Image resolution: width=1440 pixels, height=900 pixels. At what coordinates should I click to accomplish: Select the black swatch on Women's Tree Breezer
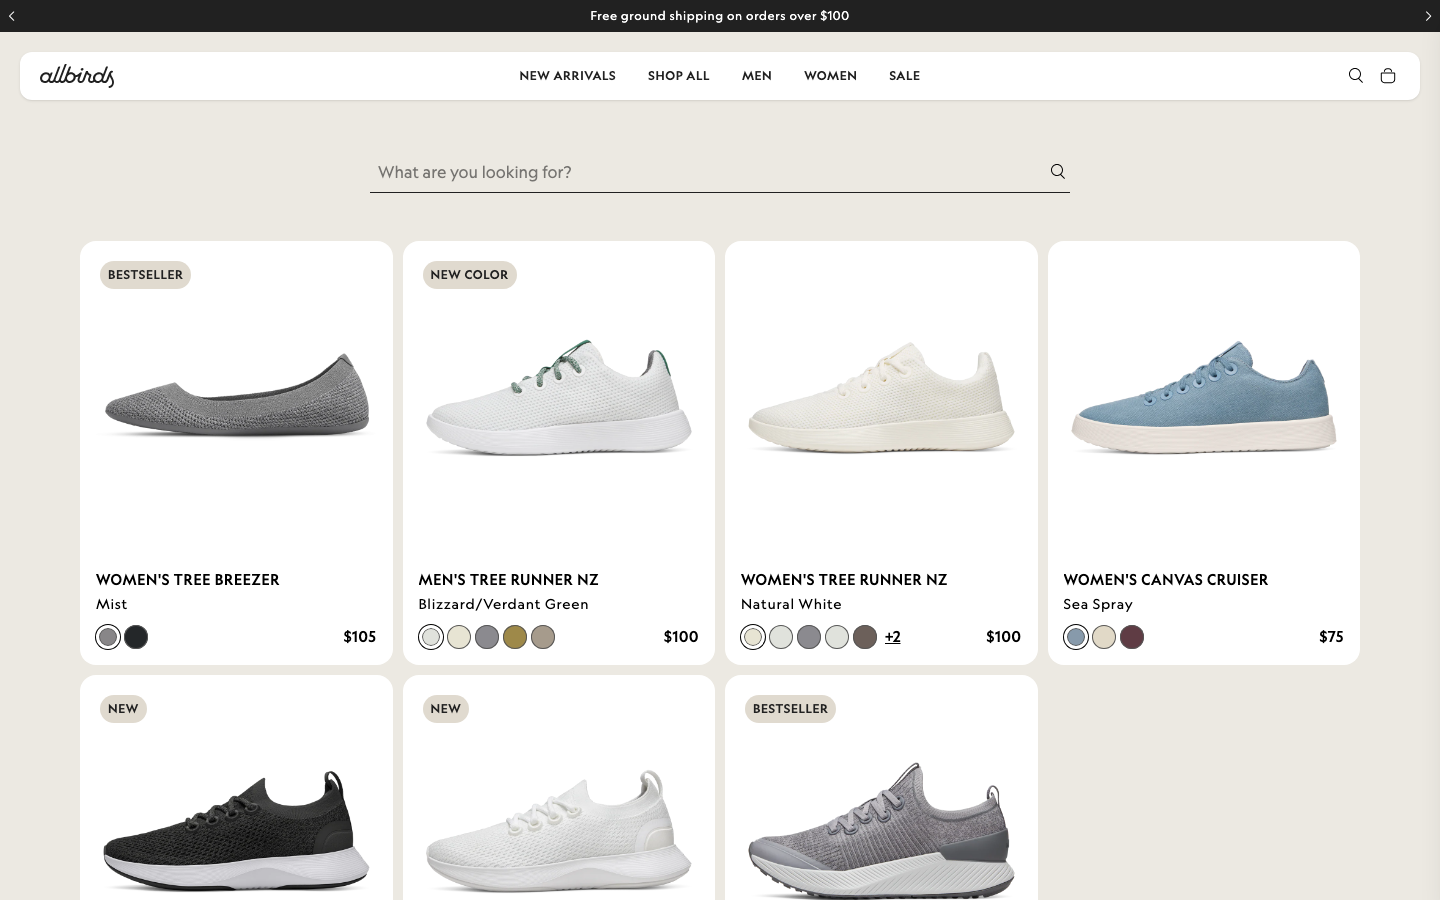(x=136, y=637)
